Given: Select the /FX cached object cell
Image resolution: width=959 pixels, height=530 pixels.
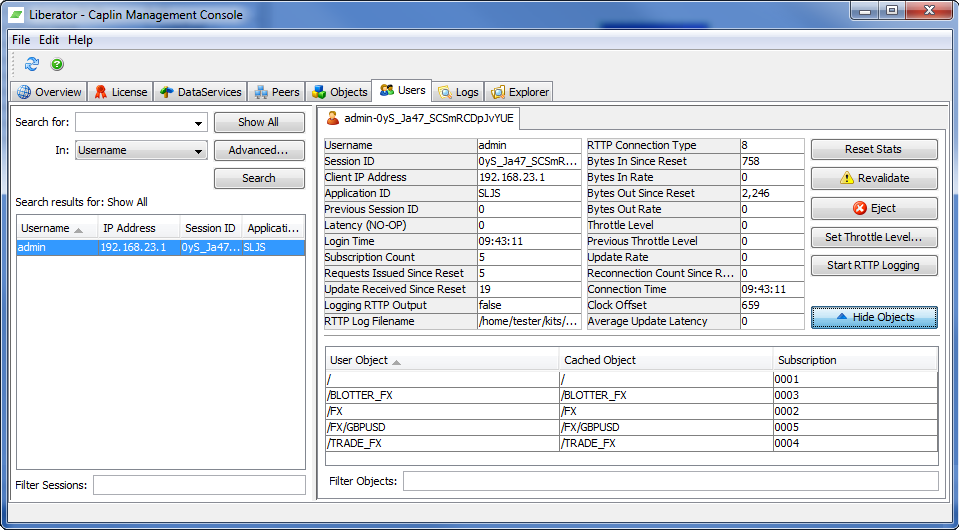Looking at the screenshot, I should pyautogui.click(x=666, y=411).
